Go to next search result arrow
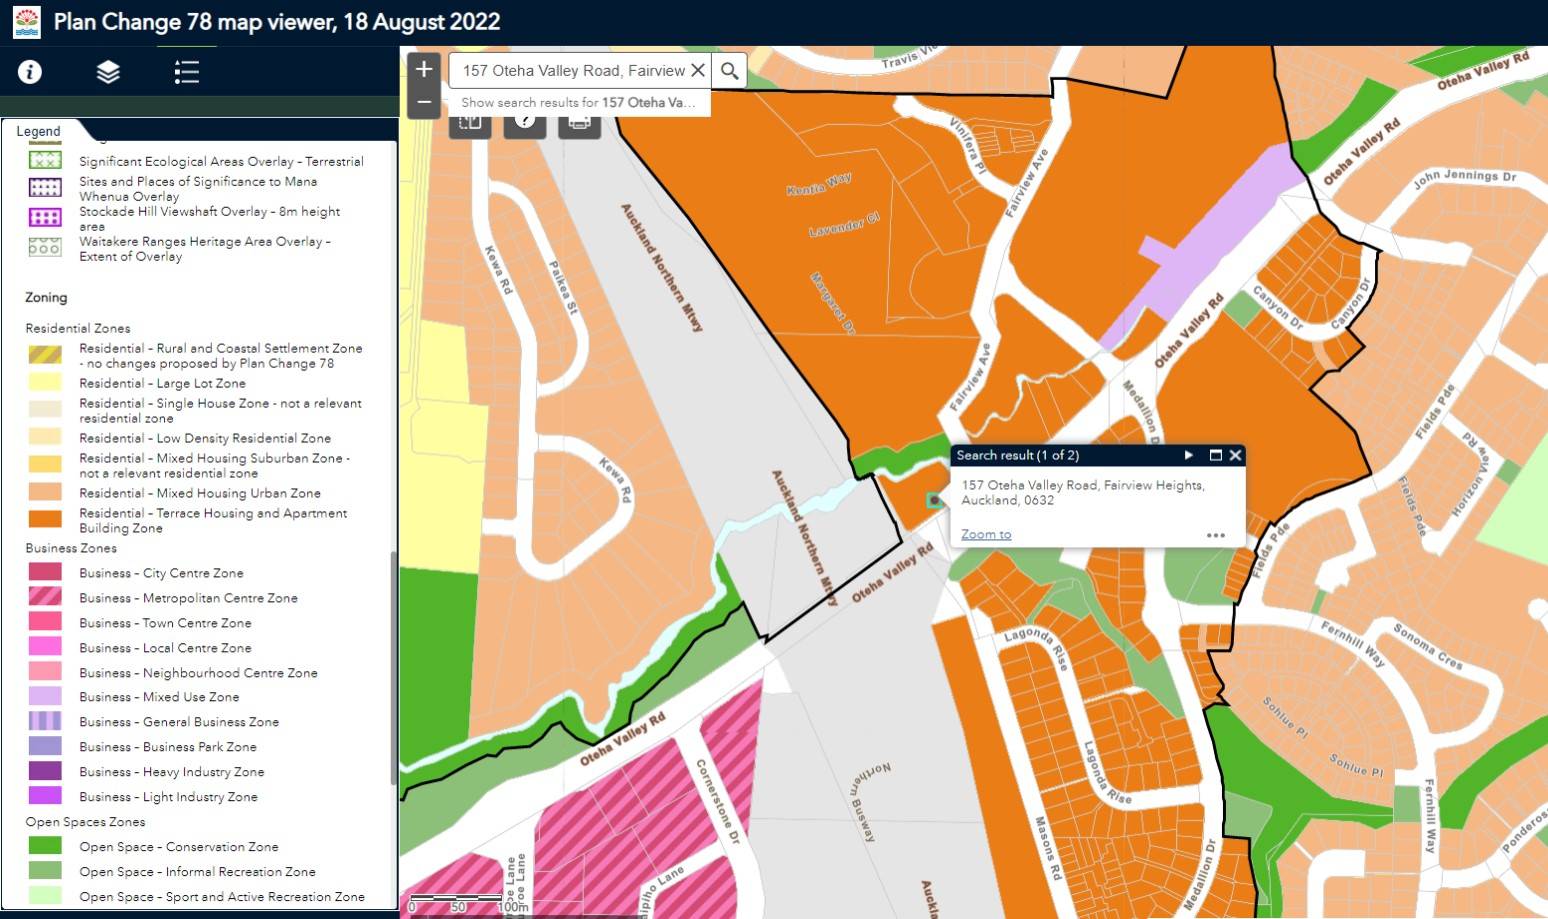Image resolution: width=1548 pixels, height=919 pixels. pos(1188,455)
